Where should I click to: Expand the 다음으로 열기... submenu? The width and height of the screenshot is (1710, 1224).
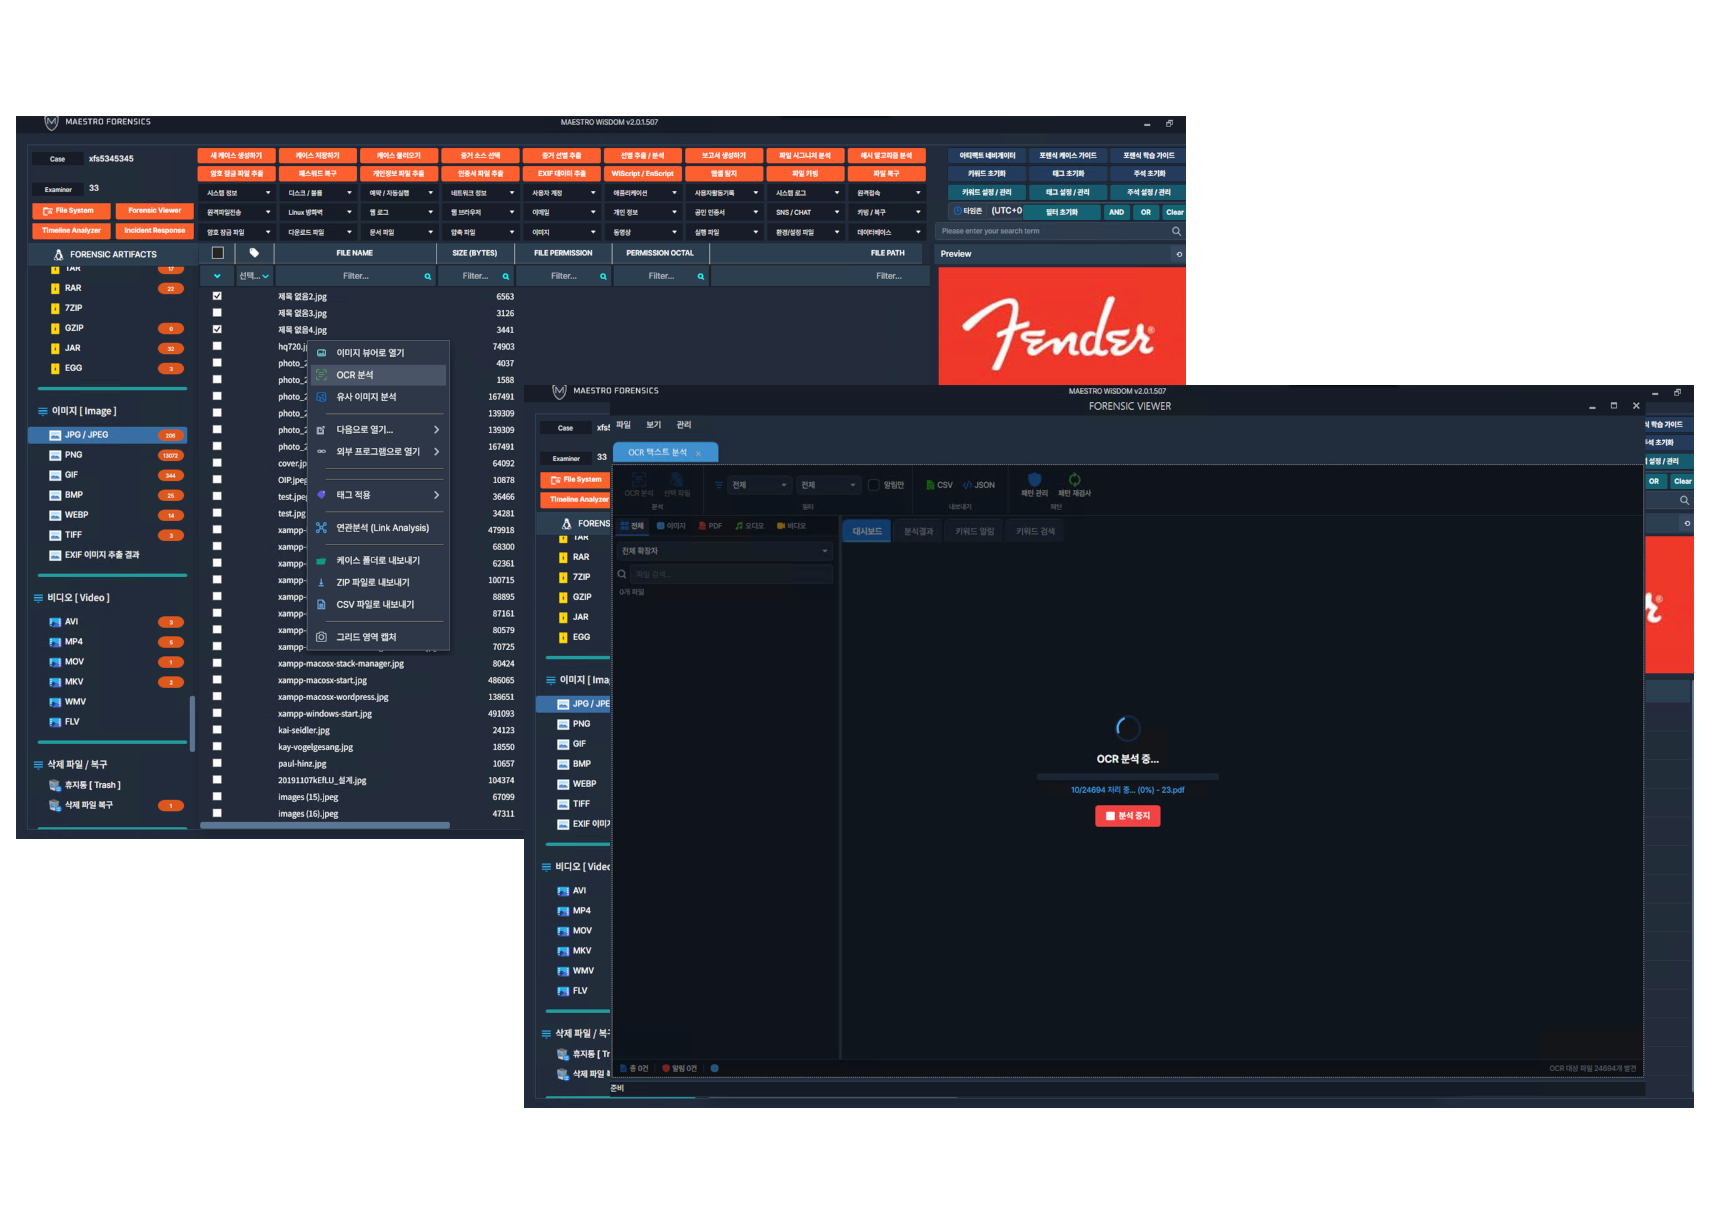click(380, 430)
